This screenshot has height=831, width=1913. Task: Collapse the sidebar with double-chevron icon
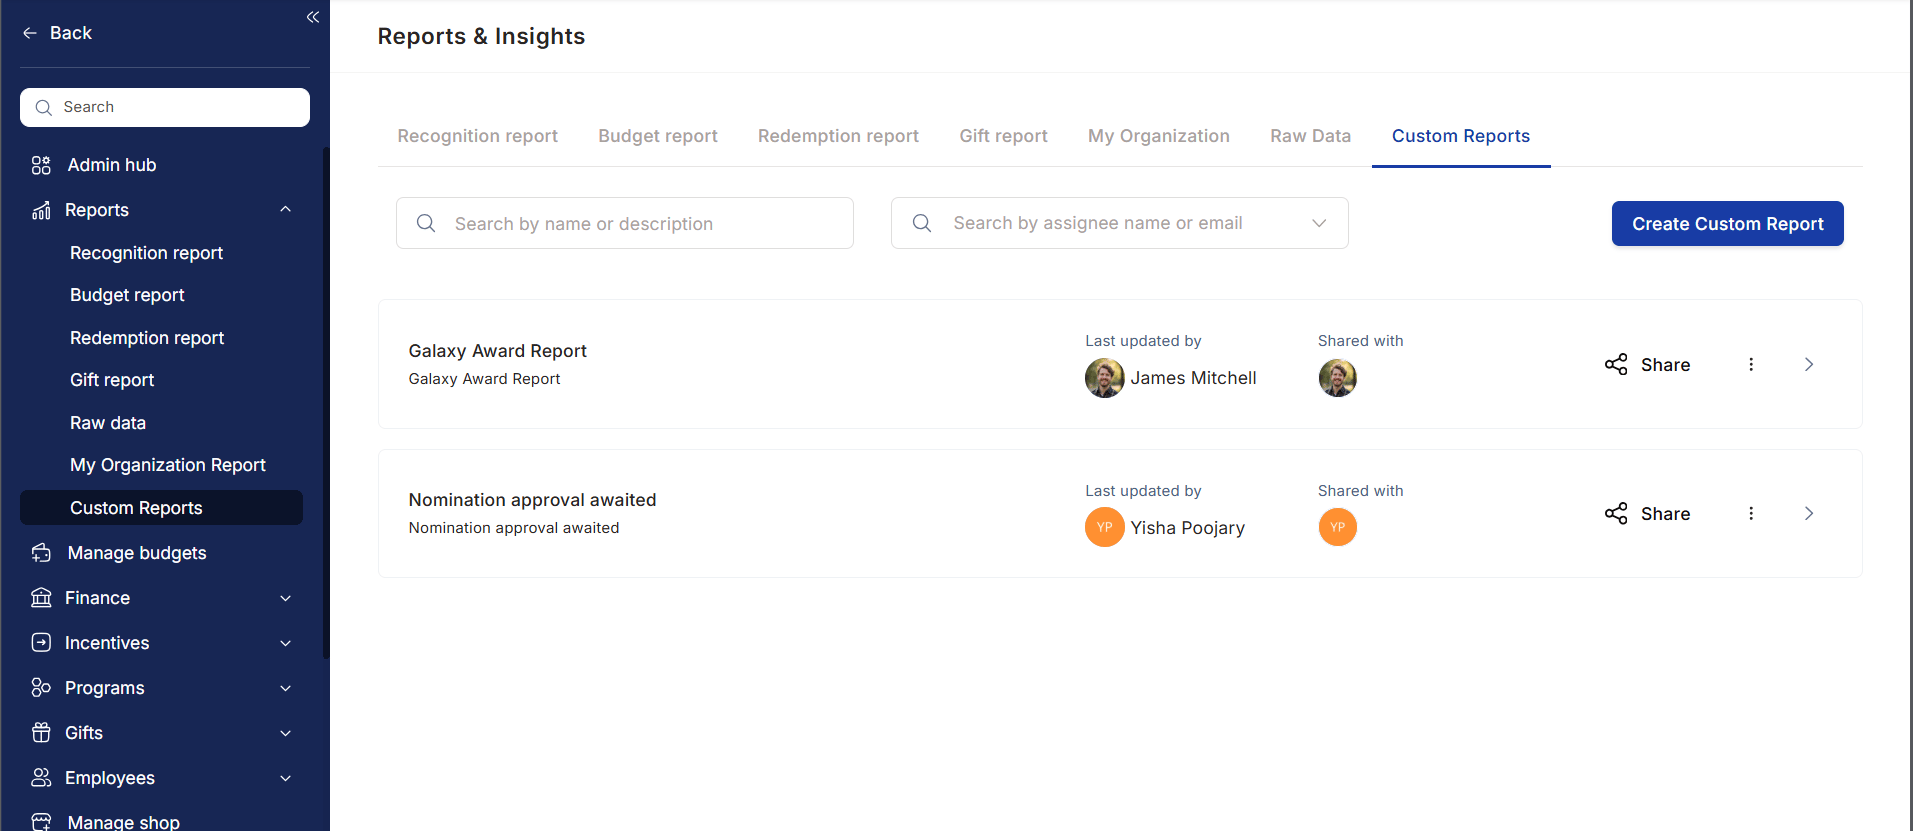pos(313,17)
